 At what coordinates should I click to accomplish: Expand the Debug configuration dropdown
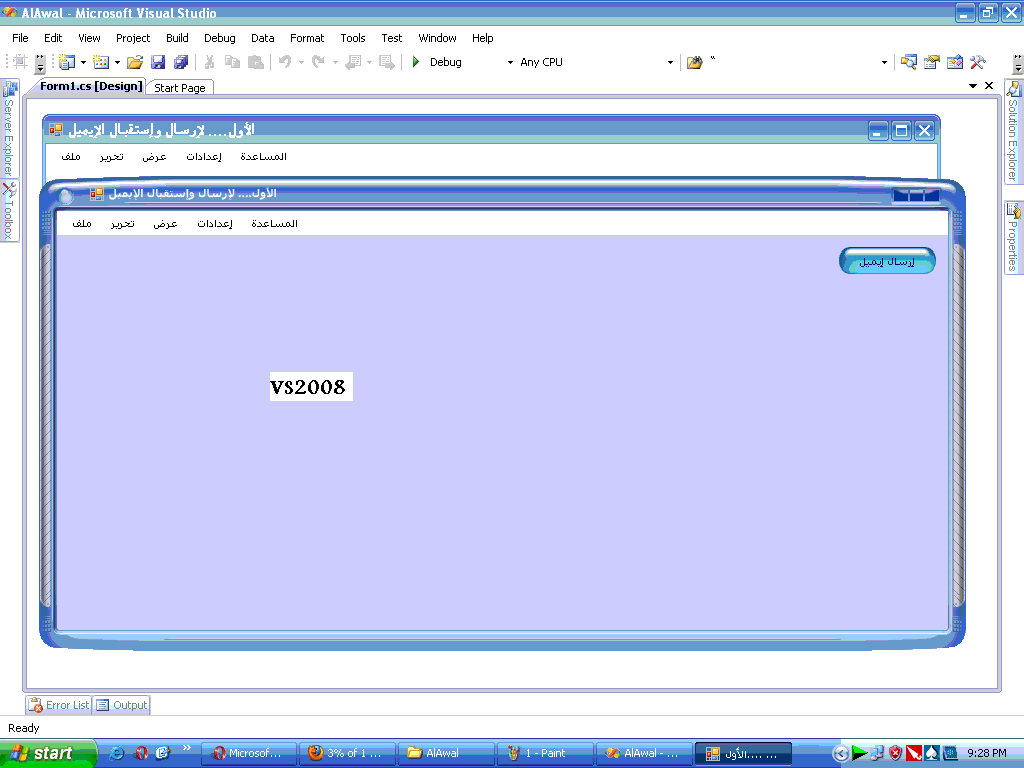click(x=510, y=63)
